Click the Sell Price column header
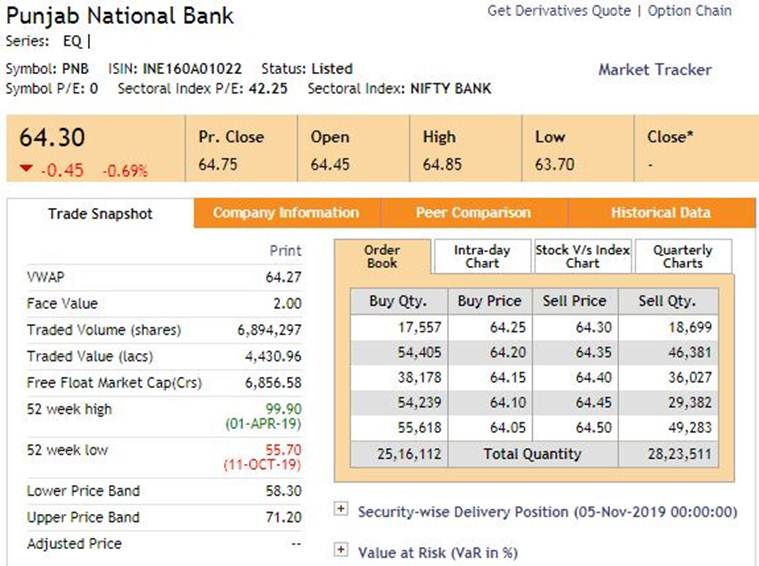The width and height of the screenshot is (759, 566). pyautogui.click(x=574, y=301)
